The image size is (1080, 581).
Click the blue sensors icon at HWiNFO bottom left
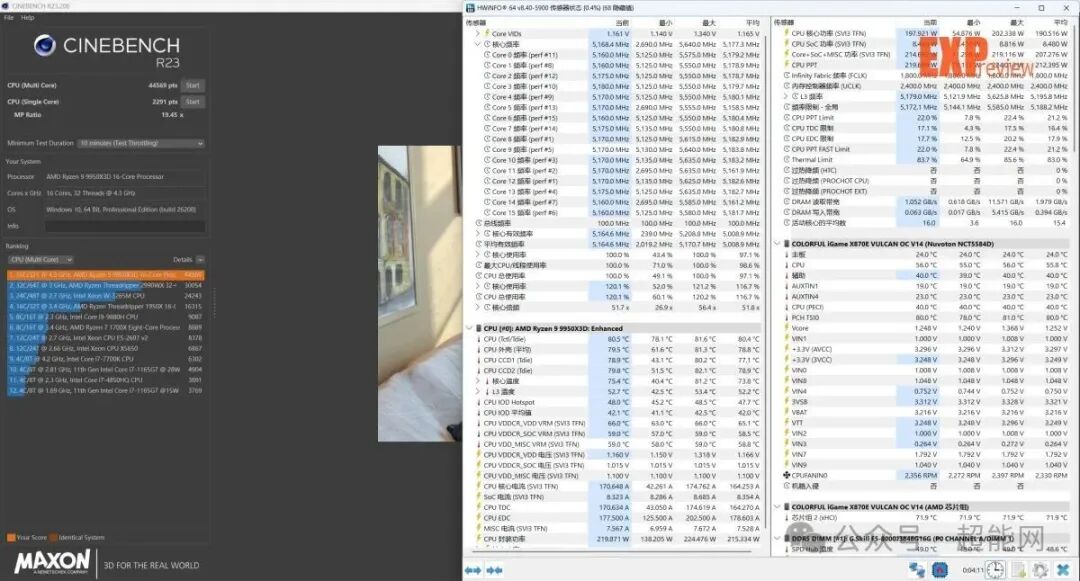point(915,569)
